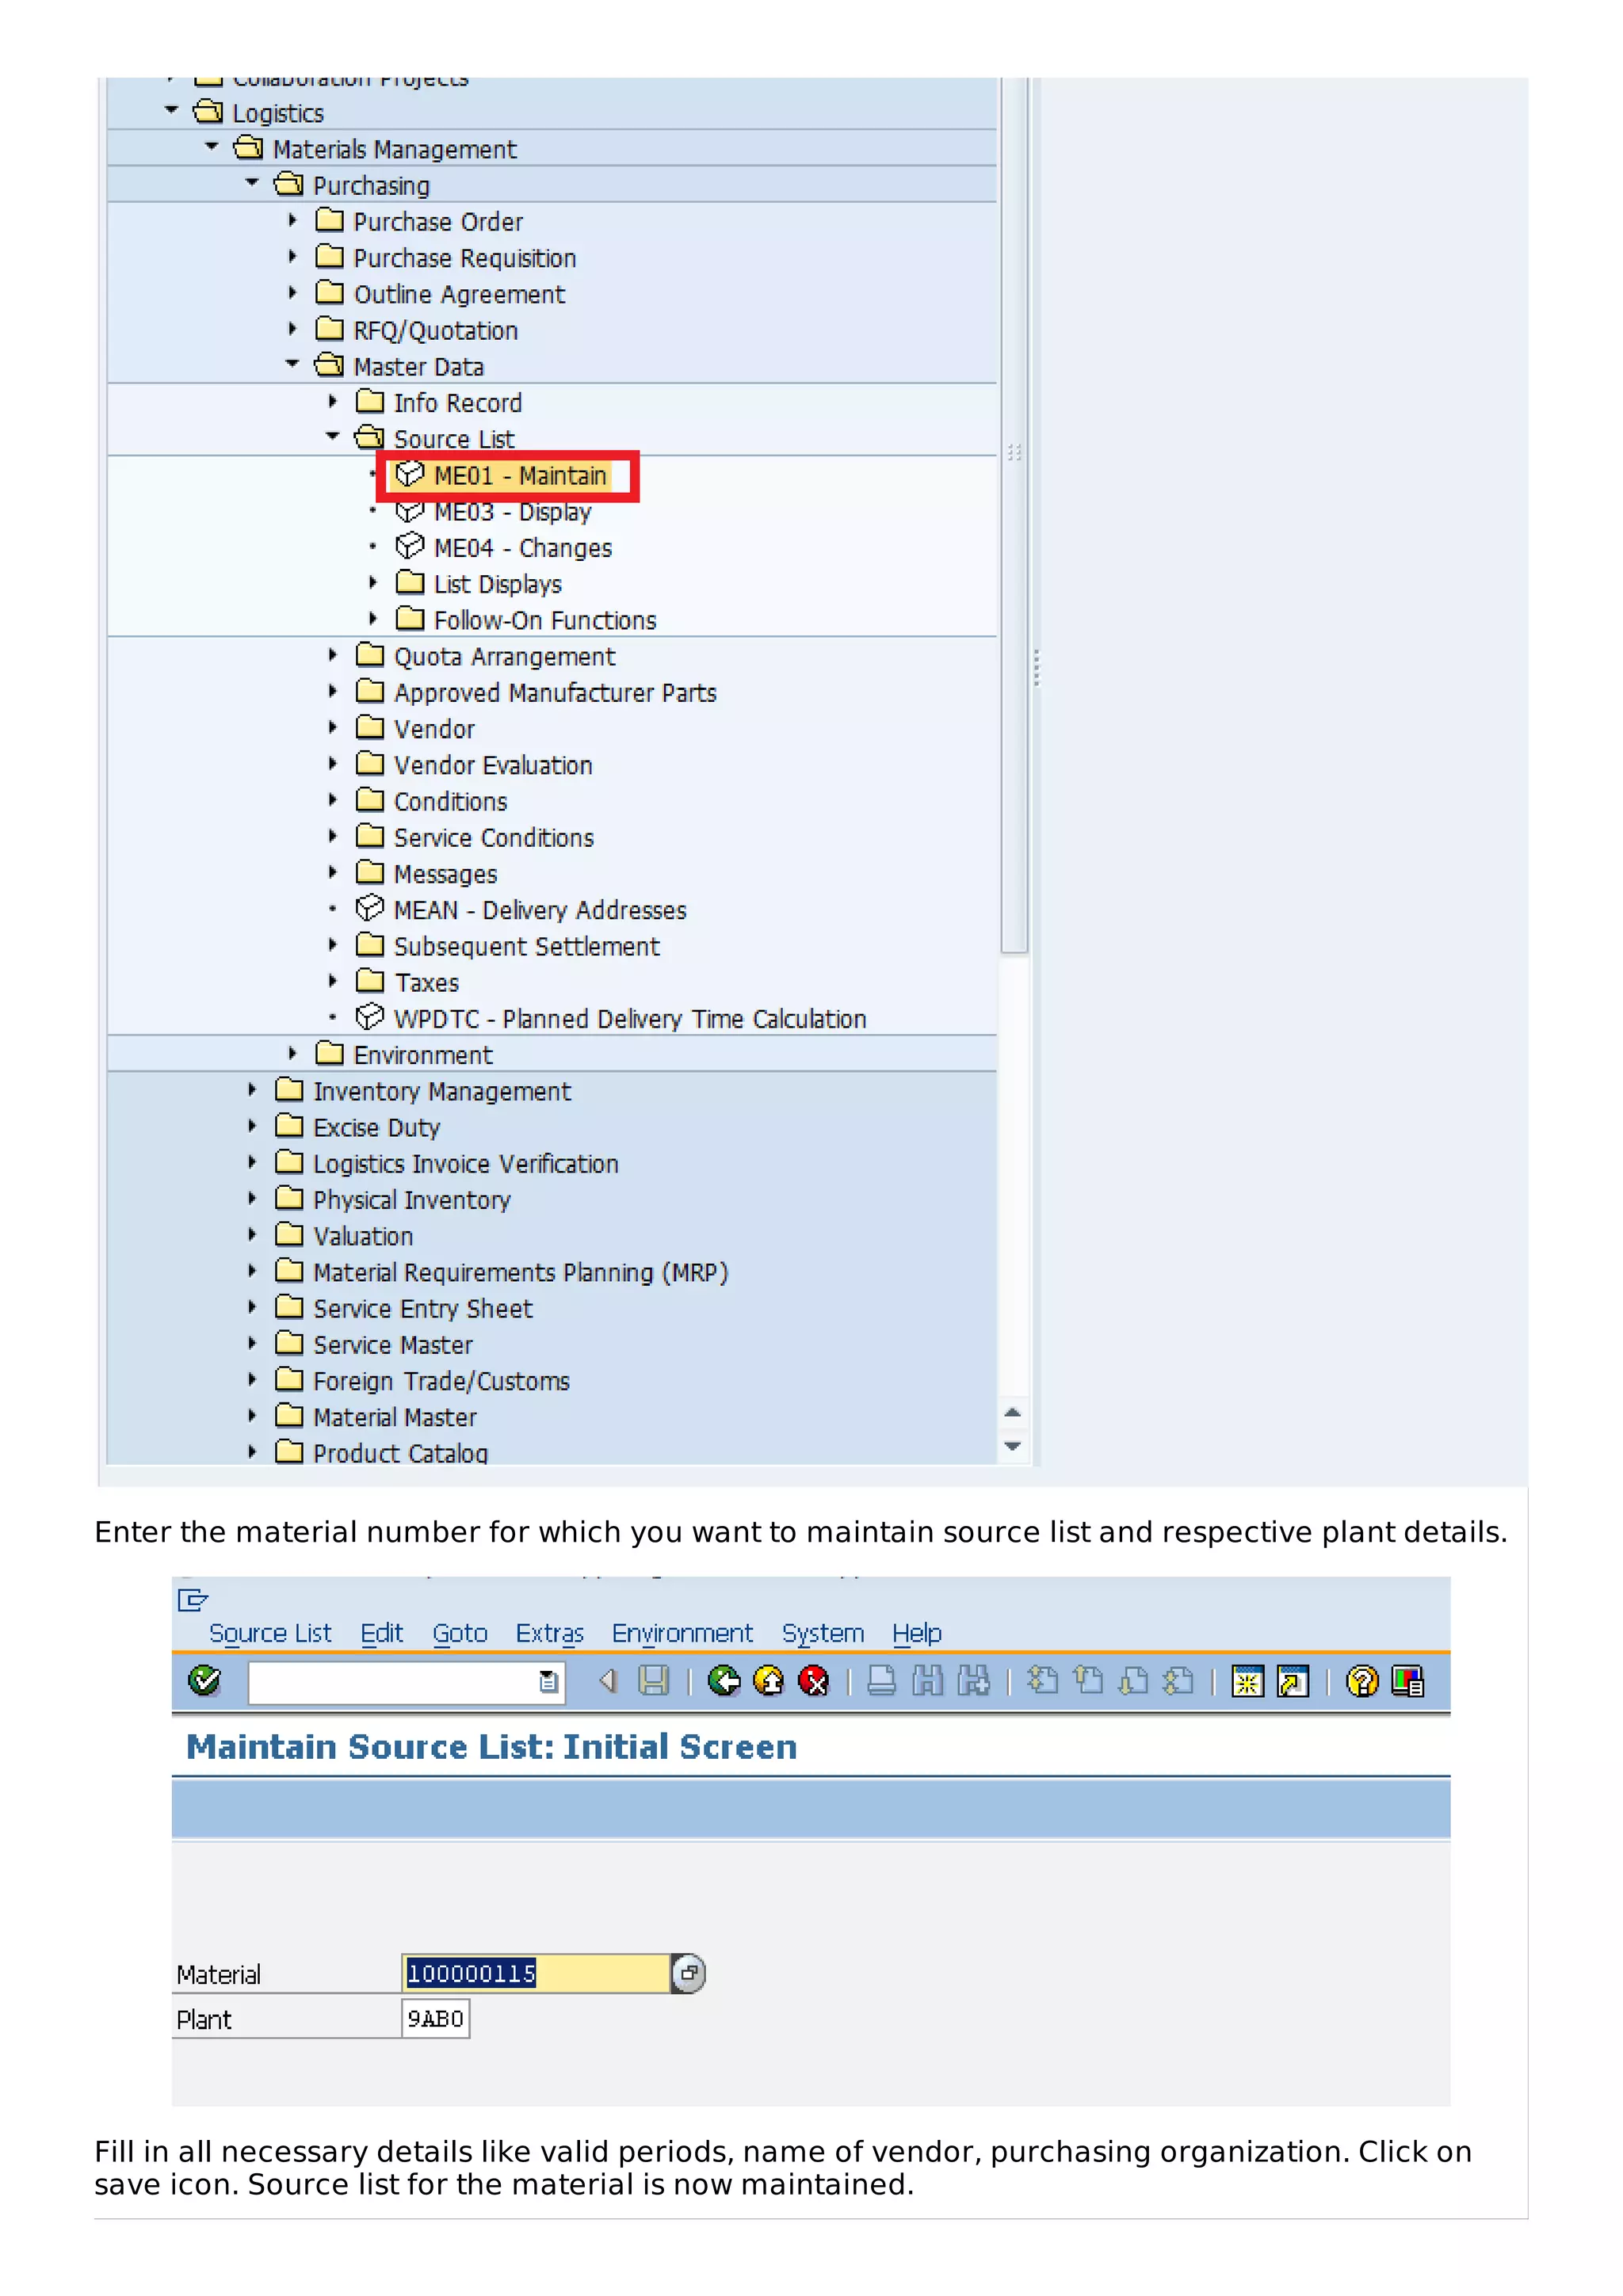Open MEAN - Delivery Addresses transaction

coord(539,910)
